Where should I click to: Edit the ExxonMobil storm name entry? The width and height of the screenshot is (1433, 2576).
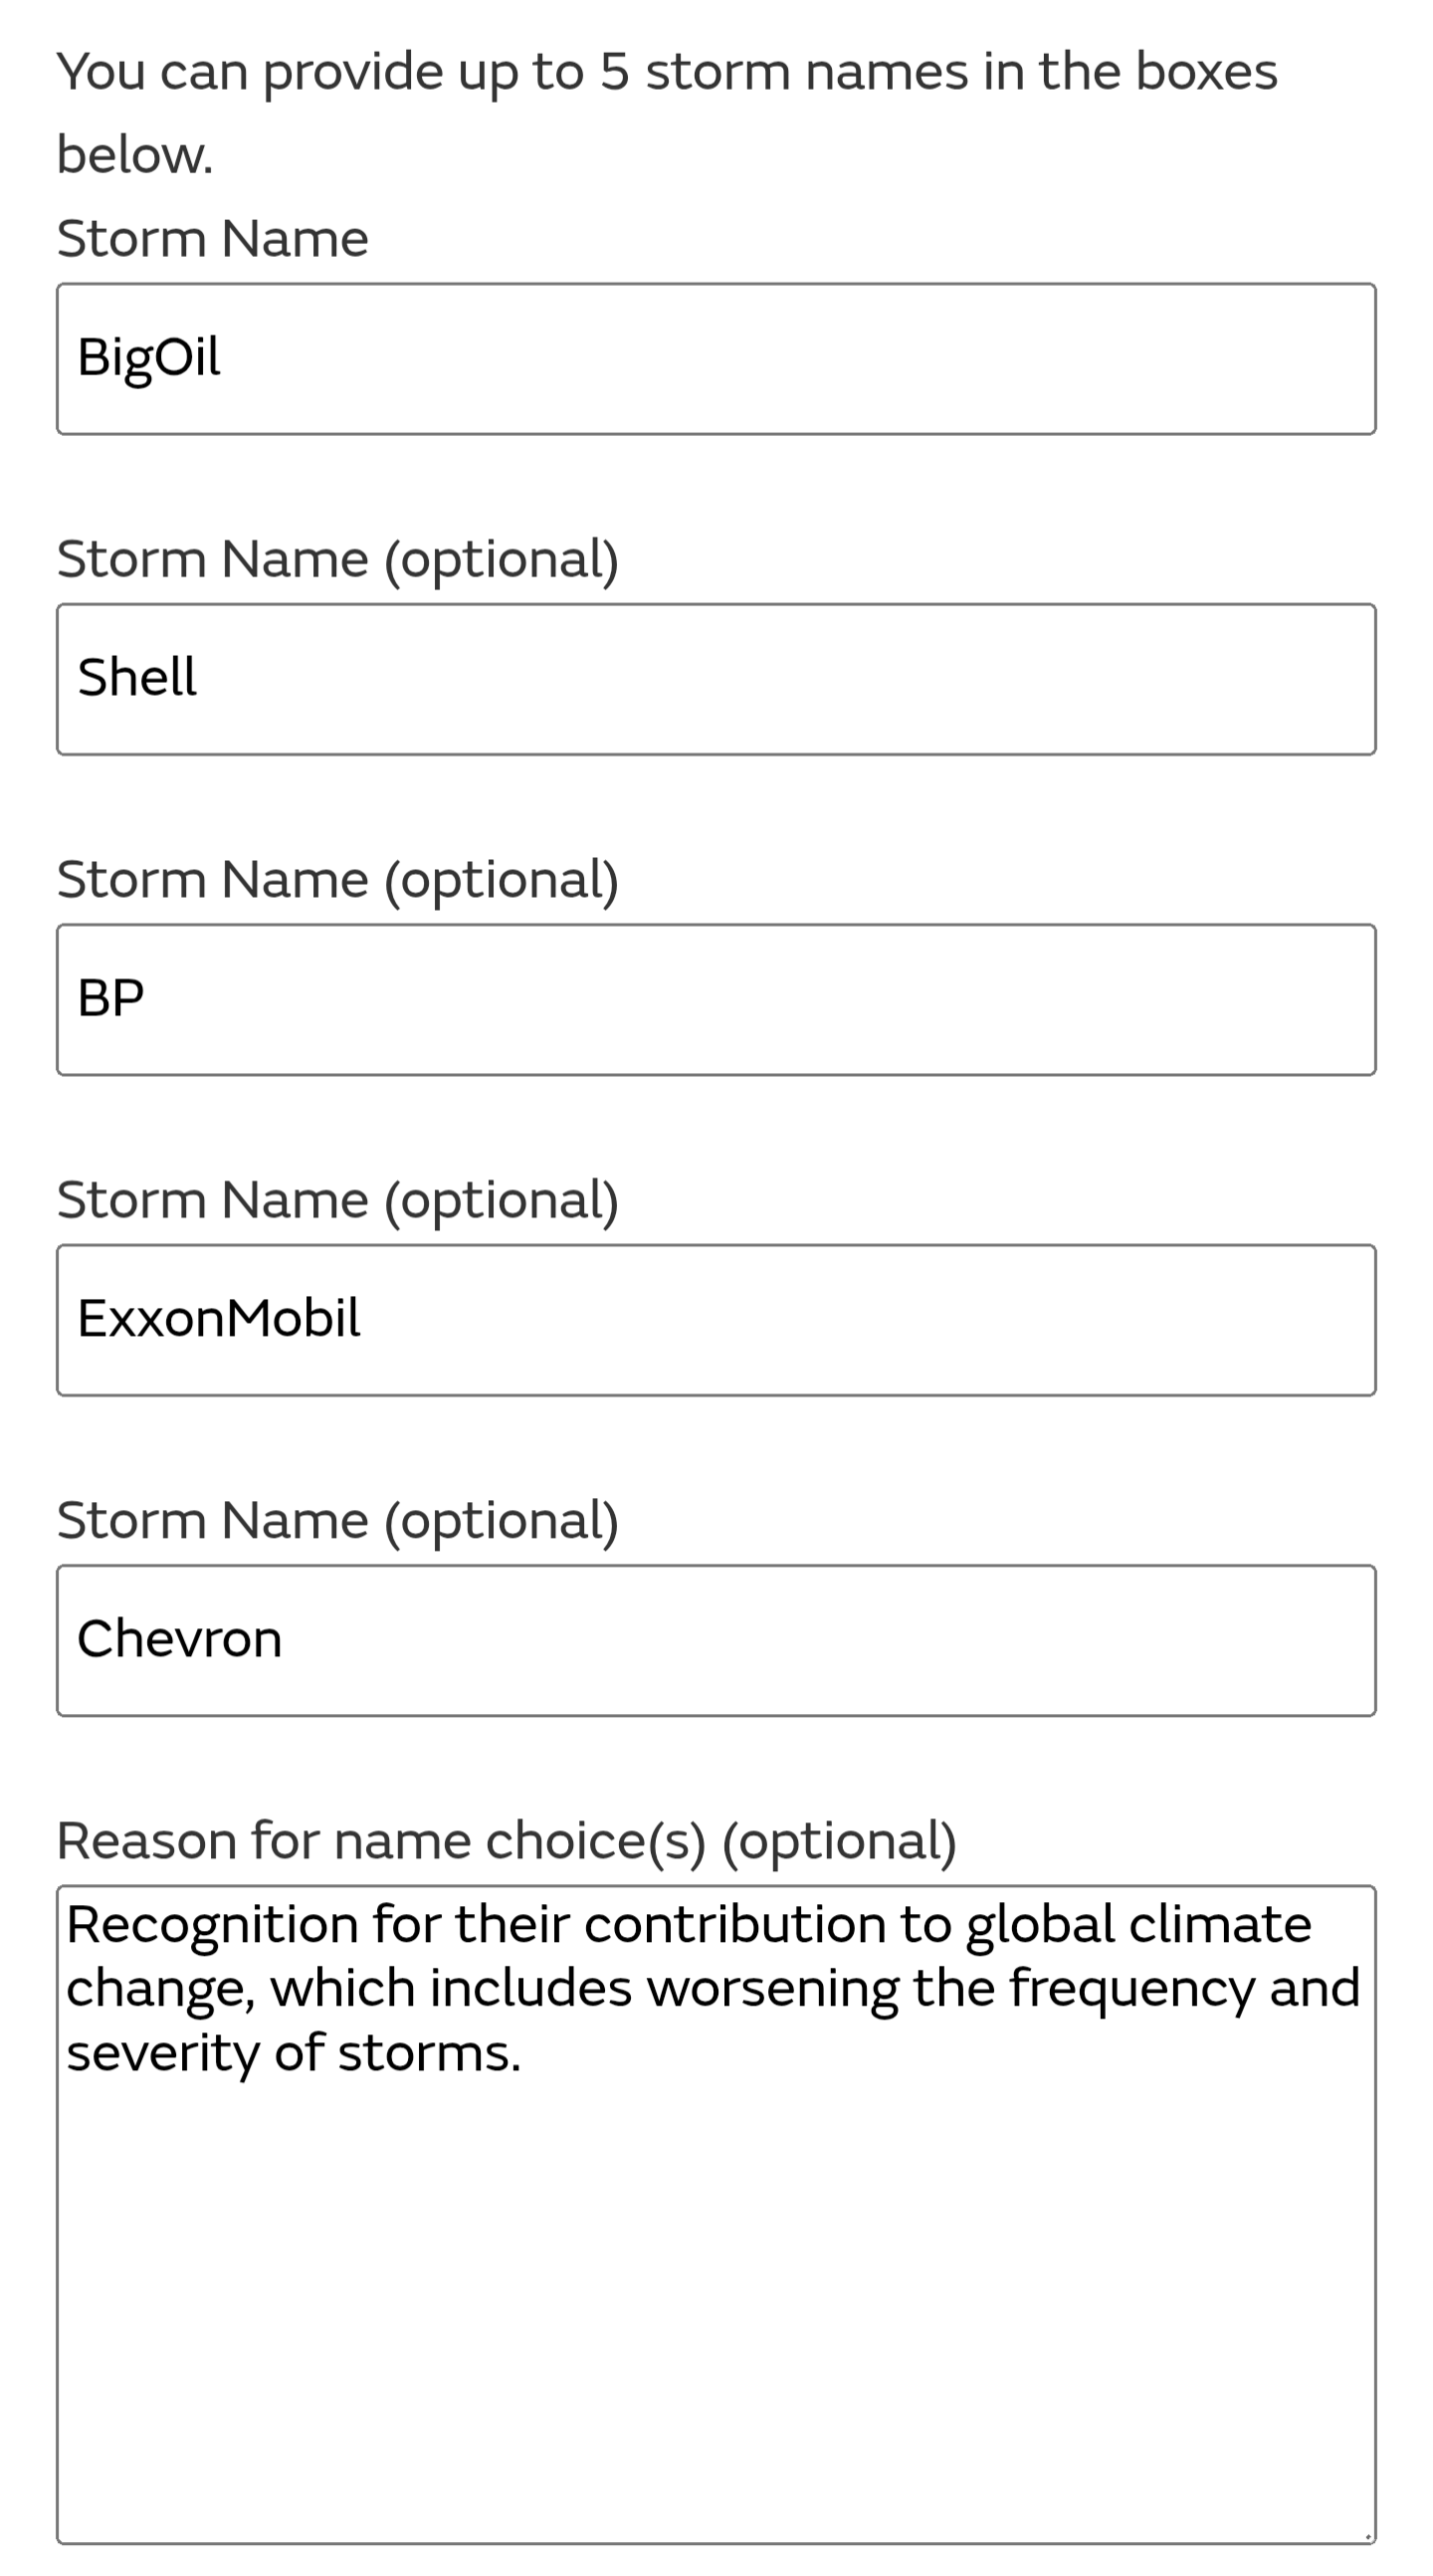point(716,1320)
